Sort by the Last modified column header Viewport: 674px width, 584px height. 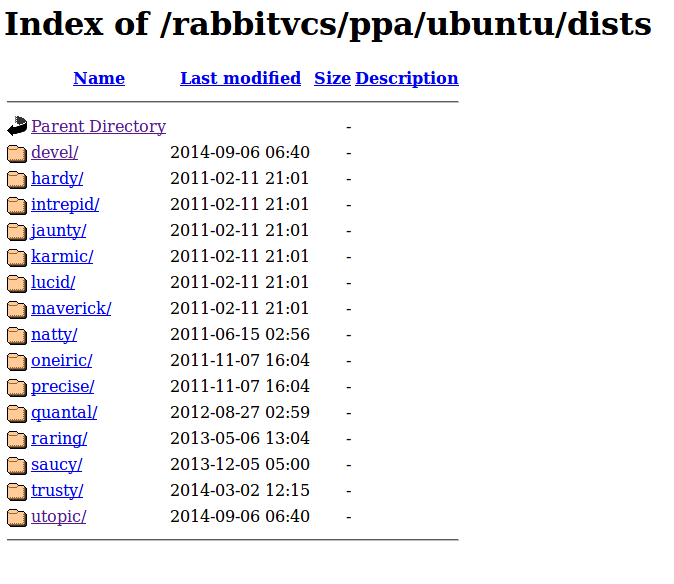[x=240, y=78]
